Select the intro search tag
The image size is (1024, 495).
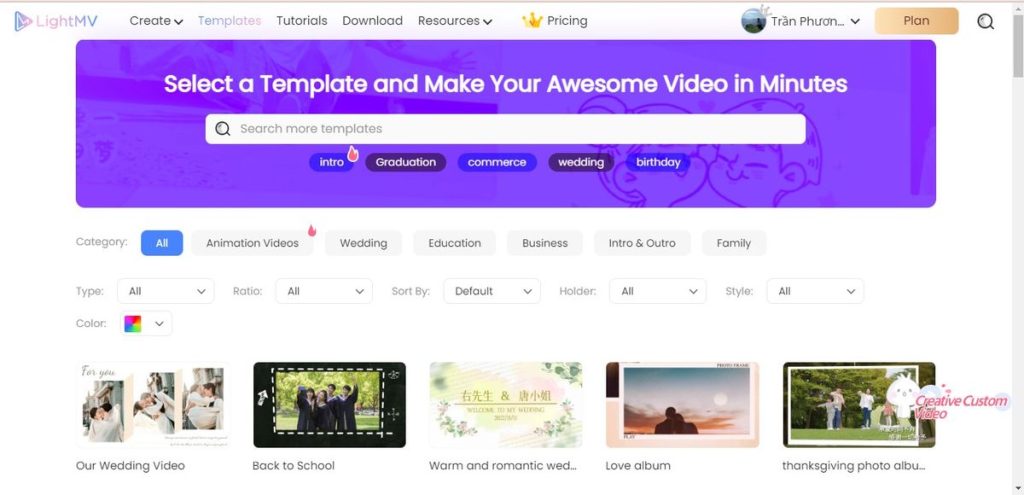click(332, 162)
